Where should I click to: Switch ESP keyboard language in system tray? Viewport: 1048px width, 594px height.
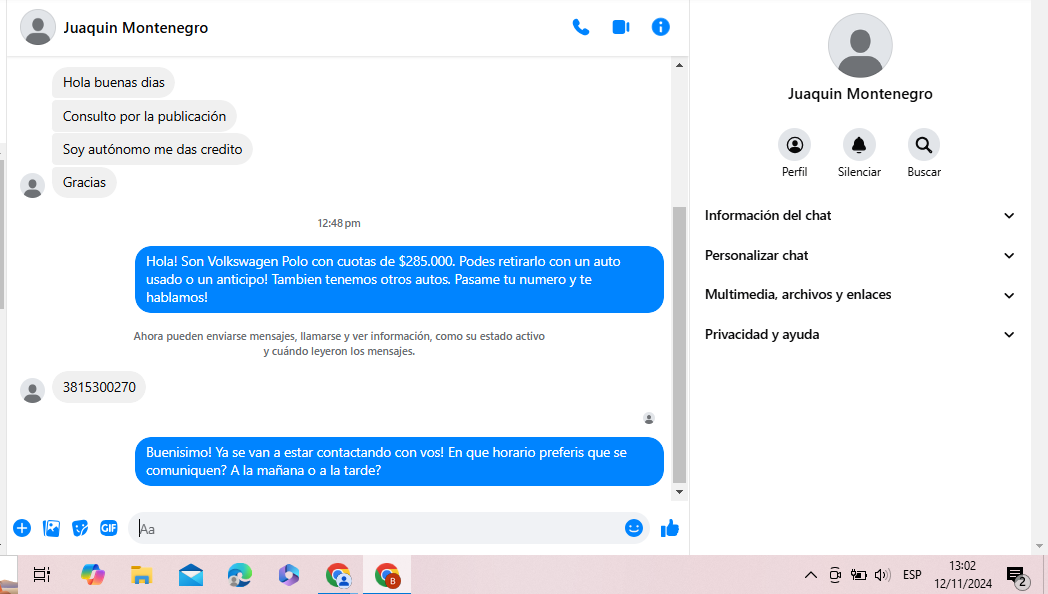(x=912, y=575)
